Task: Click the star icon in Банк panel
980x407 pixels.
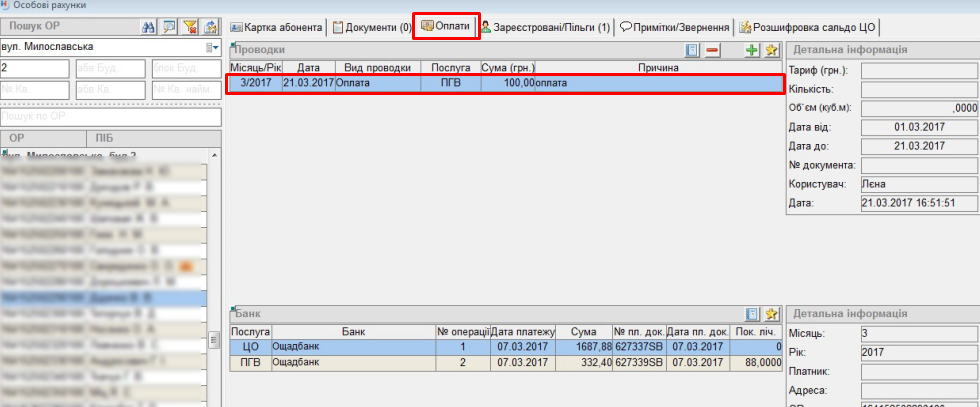Action: [771, 314]
